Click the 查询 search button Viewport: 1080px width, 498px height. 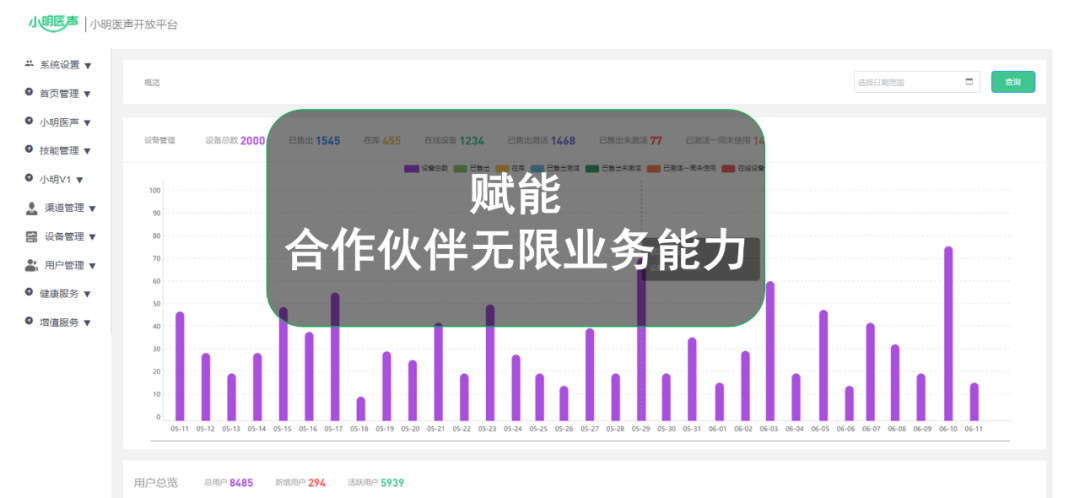coord(1012,82)
